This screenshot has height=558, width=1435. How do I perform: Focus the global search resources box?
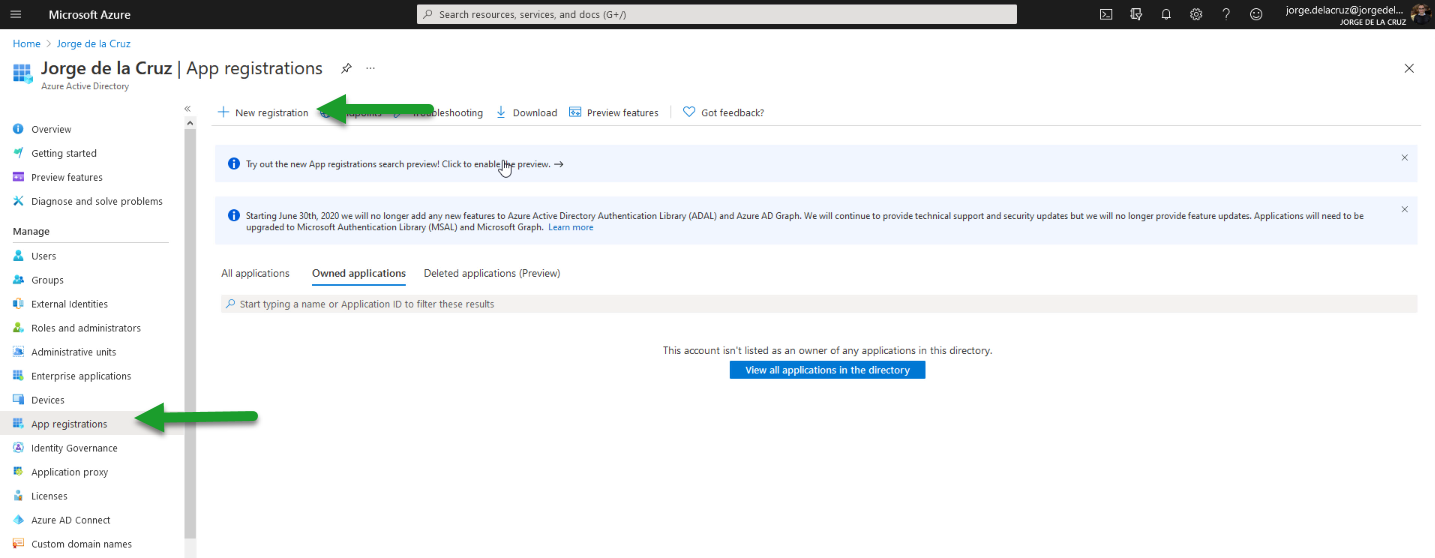click(716, 14)
